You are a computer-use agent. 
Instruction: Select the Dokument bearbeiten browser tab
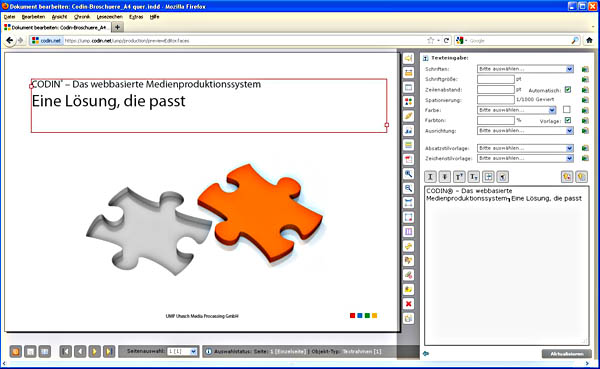[x=57, y=28]
